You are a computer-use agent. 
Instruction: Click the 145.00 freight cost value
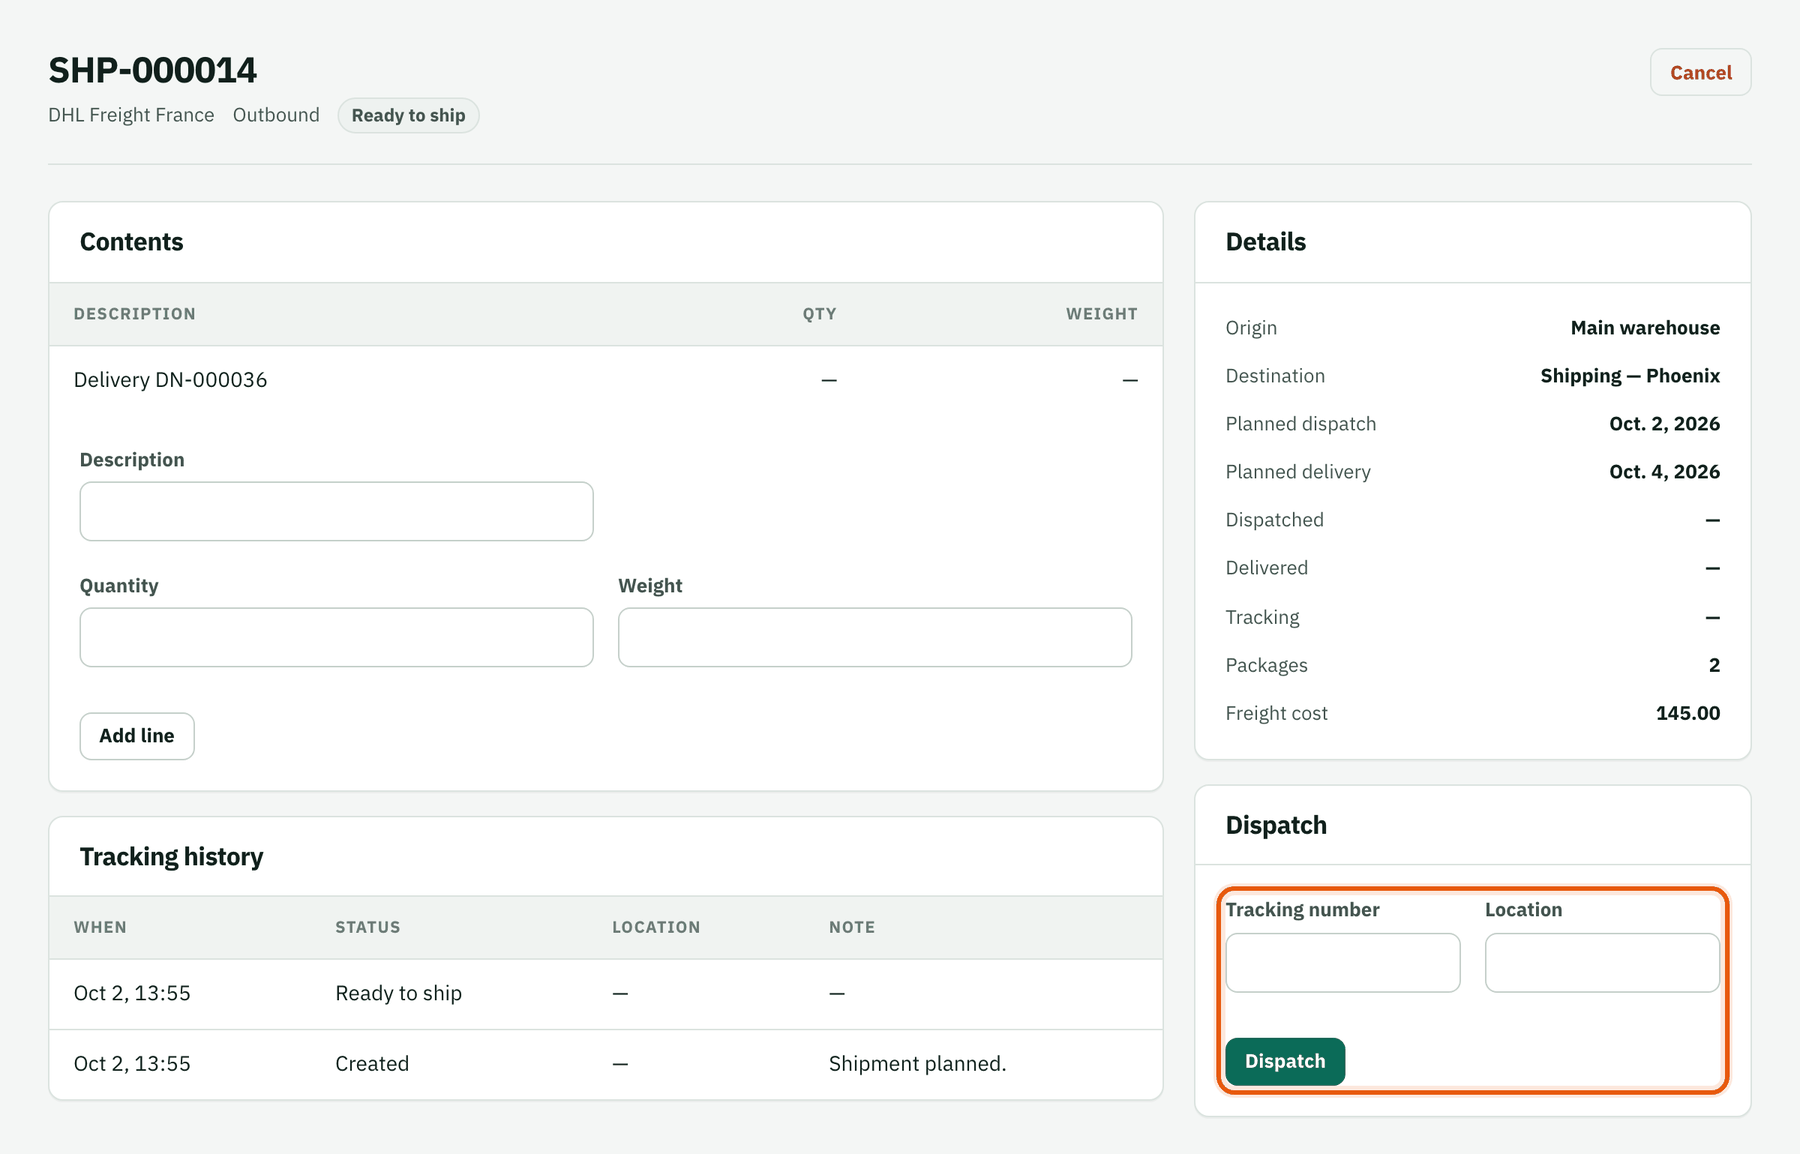(1688, 713)
